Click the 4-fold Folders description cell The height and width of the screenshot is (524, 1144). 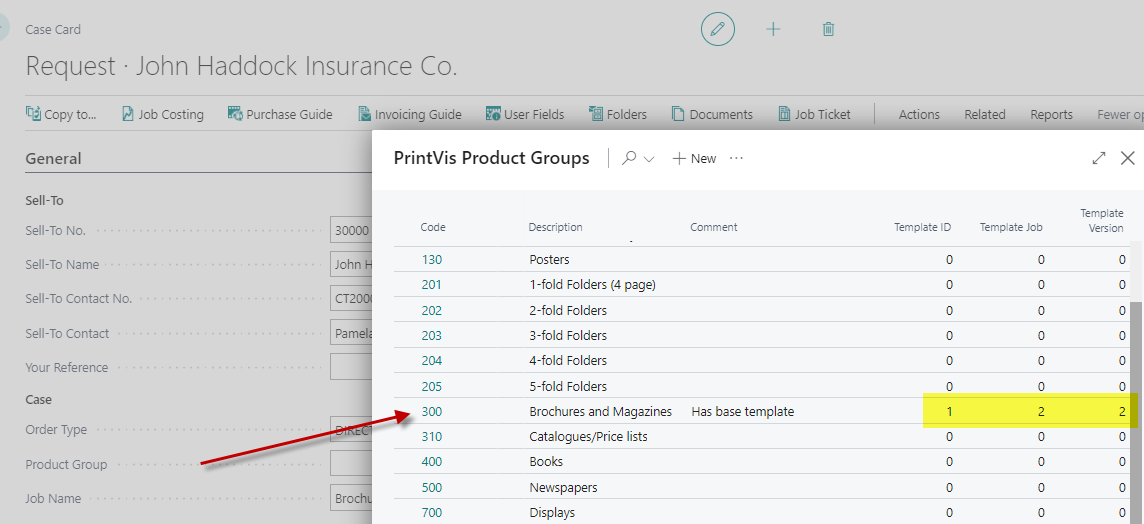click(x=568, y=361)
